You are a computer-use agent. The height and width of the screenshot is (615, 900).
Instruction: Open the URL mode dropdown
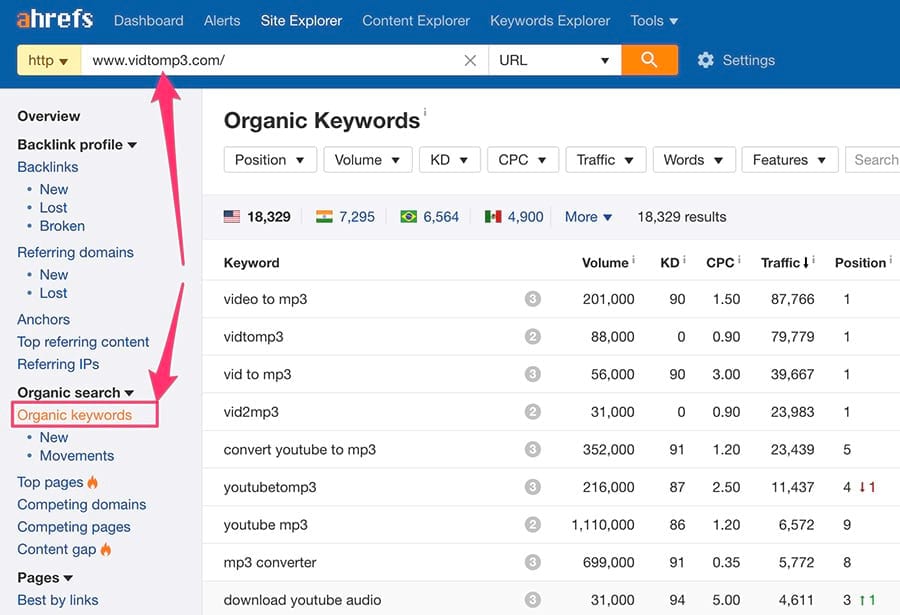tap(554, 60)
